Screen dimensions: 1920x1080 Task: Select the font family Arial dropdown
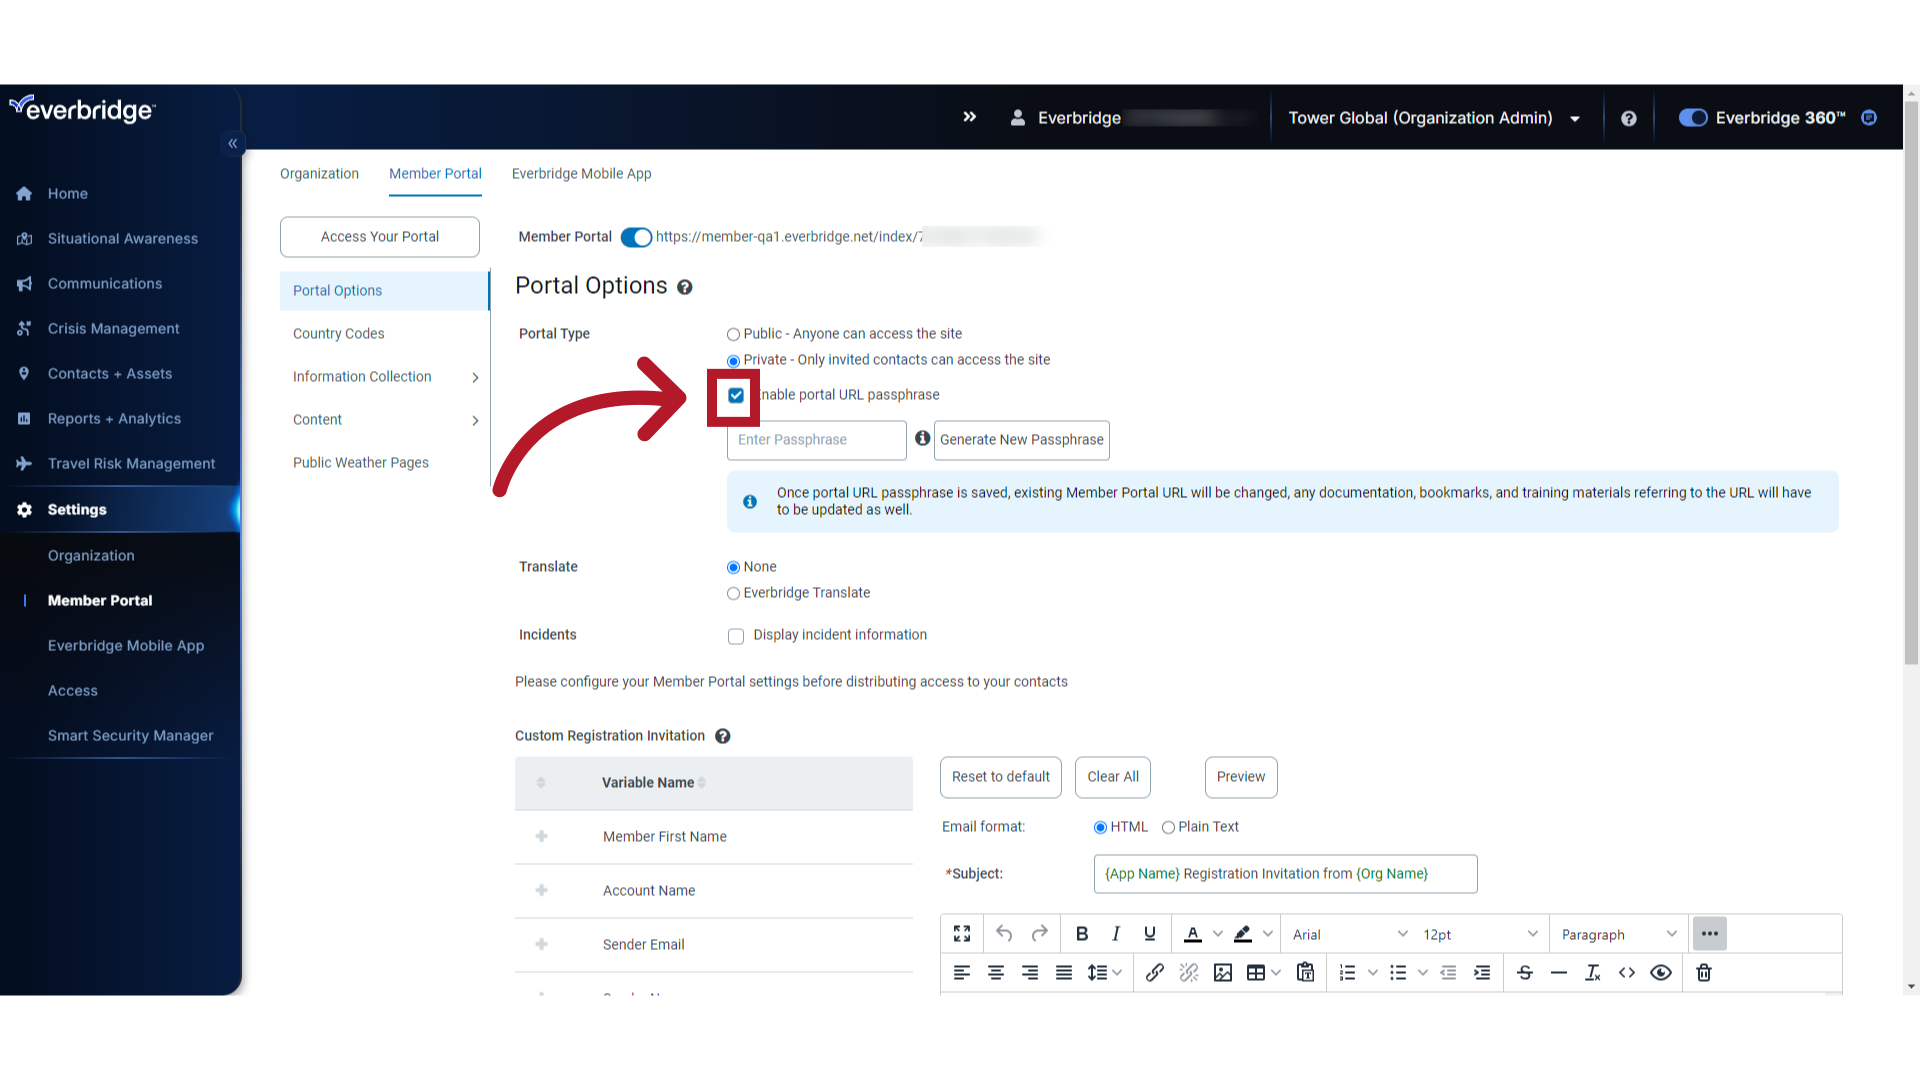pyautogui.click(x=1345, y=934)
